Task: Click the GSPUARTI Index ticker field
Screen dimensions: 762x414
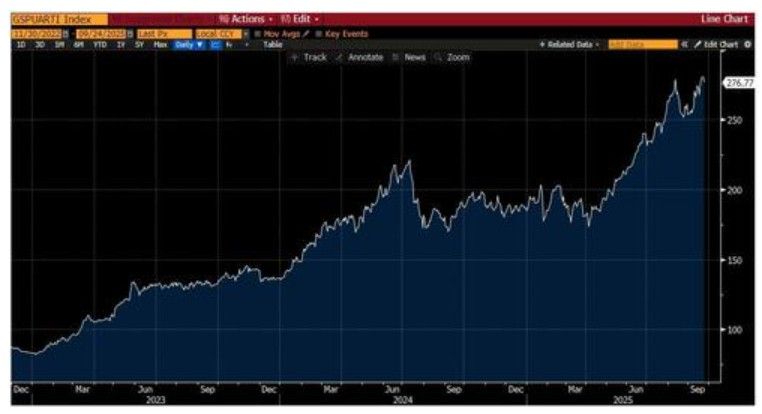Action: [x=59, y=19]
